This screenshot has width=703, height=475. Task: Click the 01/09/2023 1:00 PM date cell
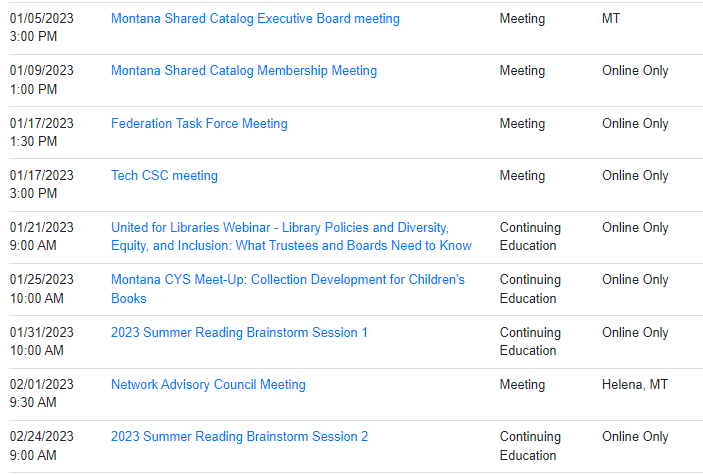click(x=42, y=80)
